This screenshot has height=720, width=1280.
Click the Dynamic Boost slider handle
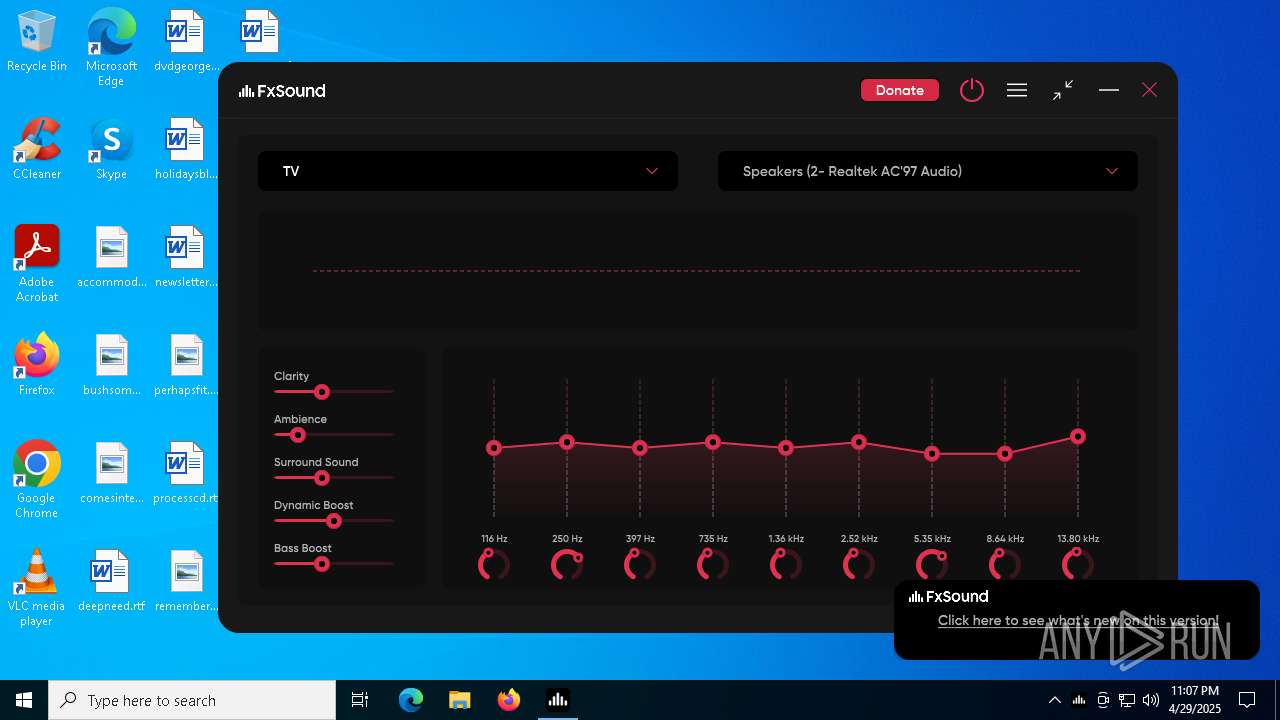click(334, 521)
